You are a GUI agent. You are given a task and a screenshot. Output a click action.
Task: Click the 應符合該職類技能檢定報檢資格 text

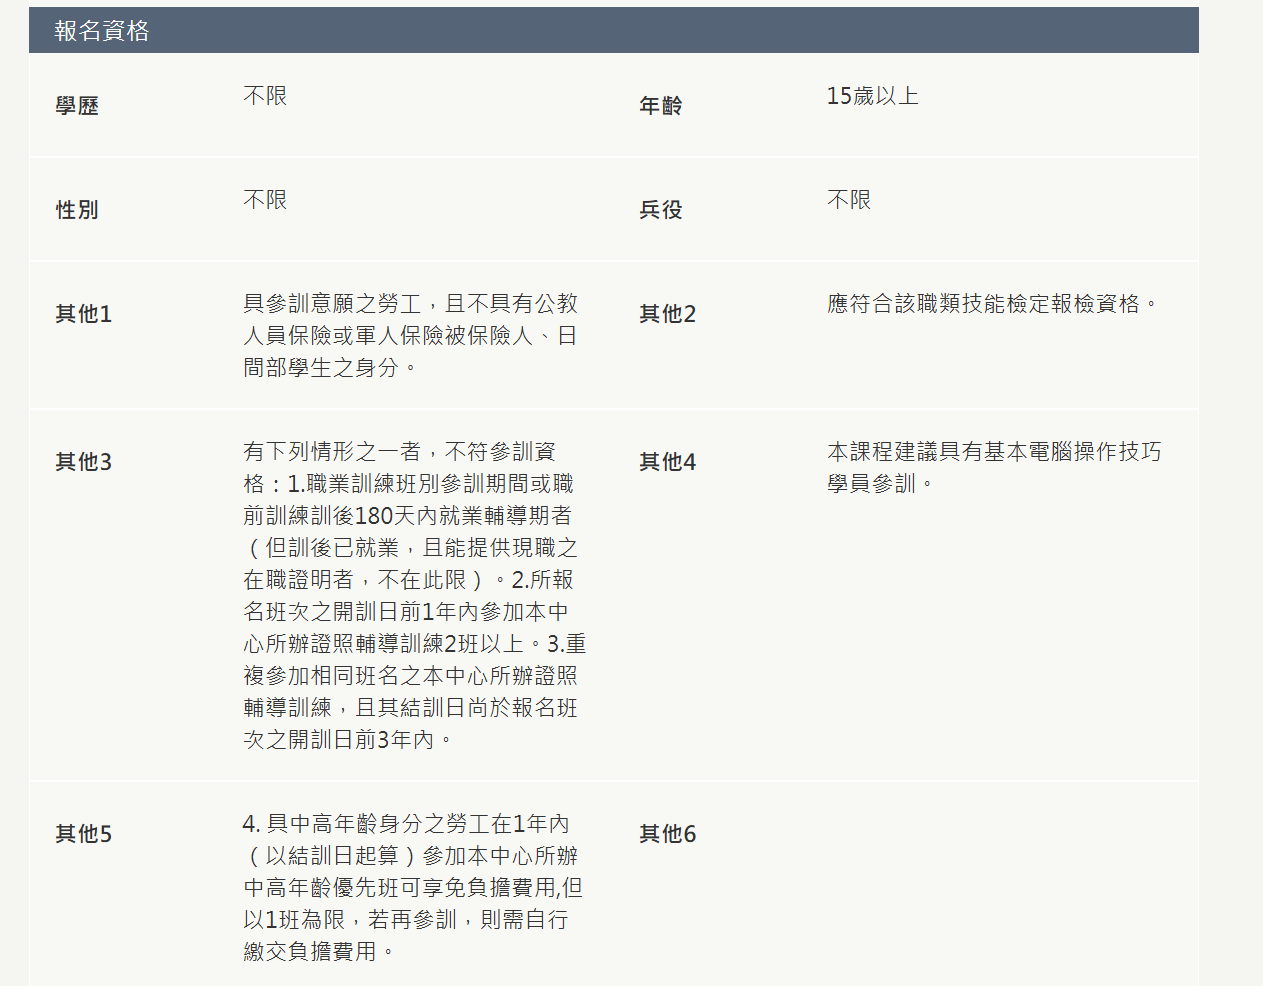pyautogui.click(x=992, y=304)
